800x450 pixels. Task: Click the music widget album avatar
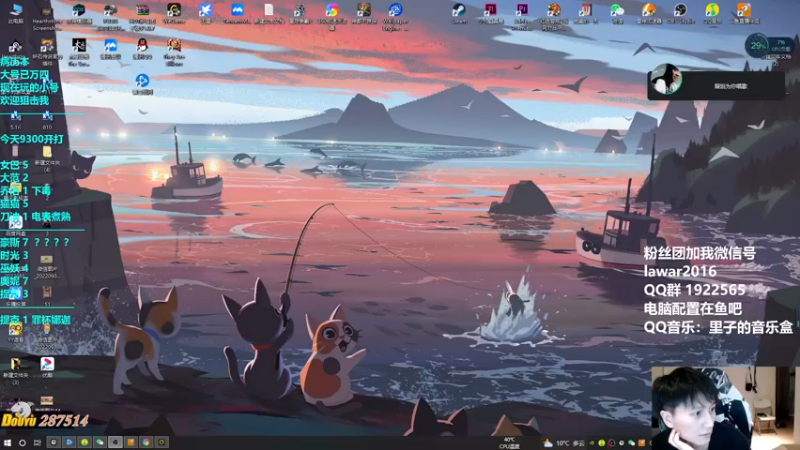[x=666, y=79]
